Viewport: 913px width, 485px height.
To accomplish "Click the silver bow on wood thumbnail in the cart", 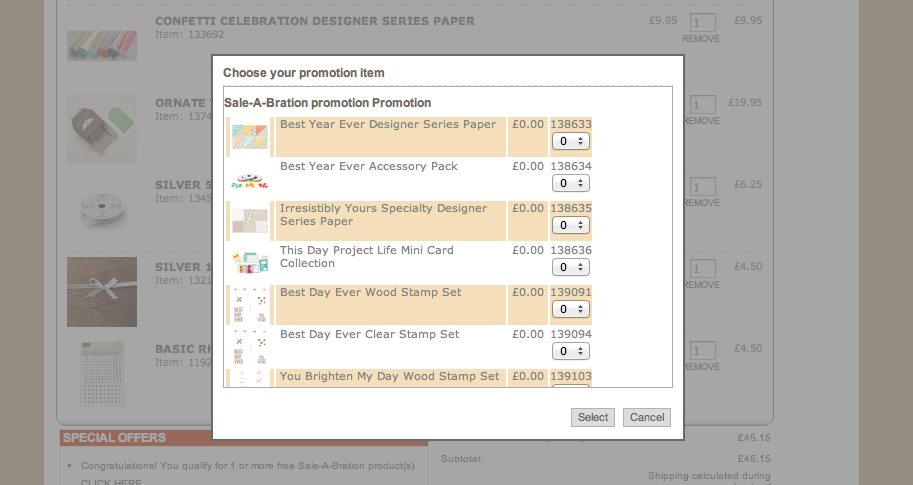I will 102,292.
